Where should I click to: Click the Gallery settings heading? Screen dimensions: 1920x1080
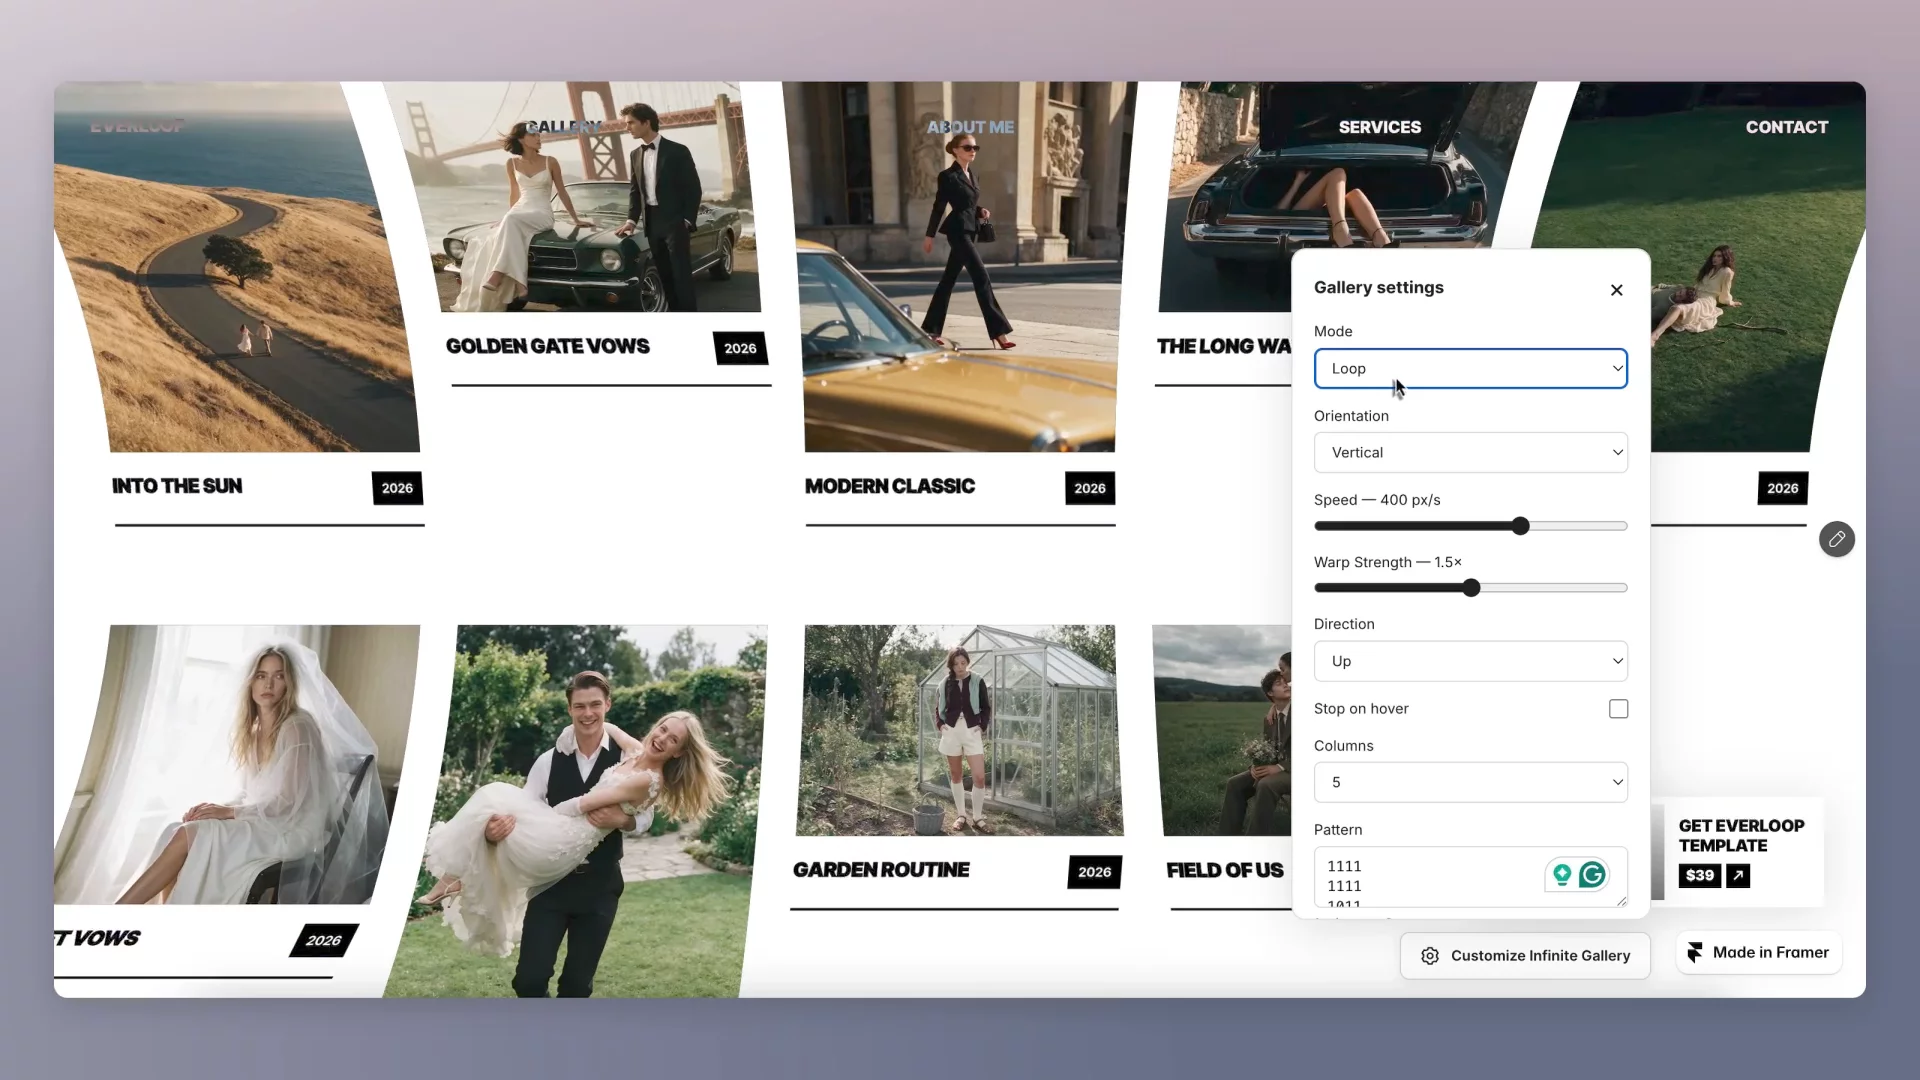tap(1379, 288)
